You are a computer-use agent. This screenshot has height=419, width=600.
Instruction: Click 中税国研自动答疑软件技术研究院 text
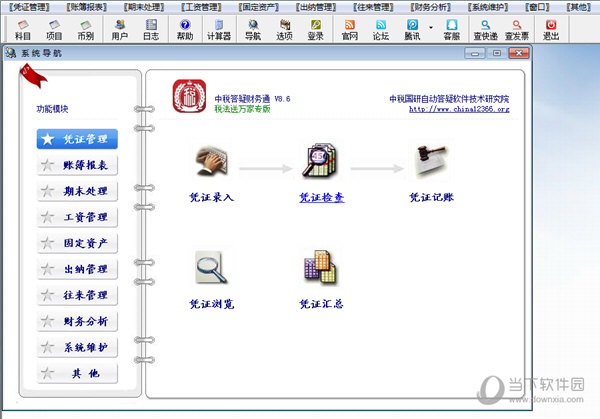tap(449, 99)
